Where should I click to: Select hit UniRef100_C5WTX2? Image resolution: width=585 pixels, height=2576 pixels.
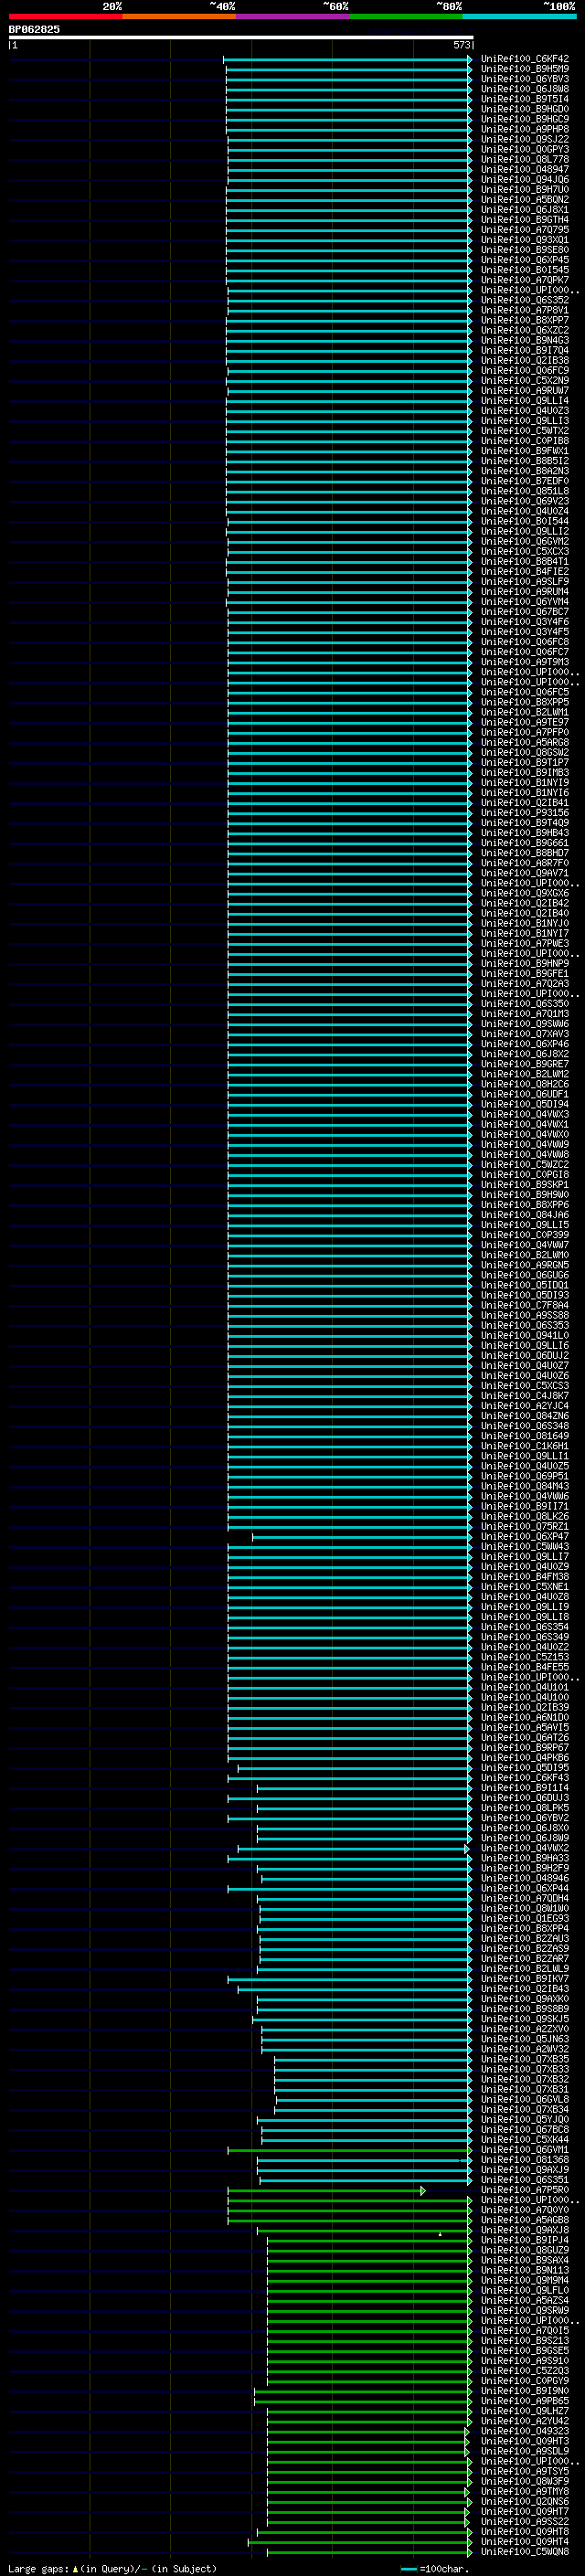tap(525, 430)
